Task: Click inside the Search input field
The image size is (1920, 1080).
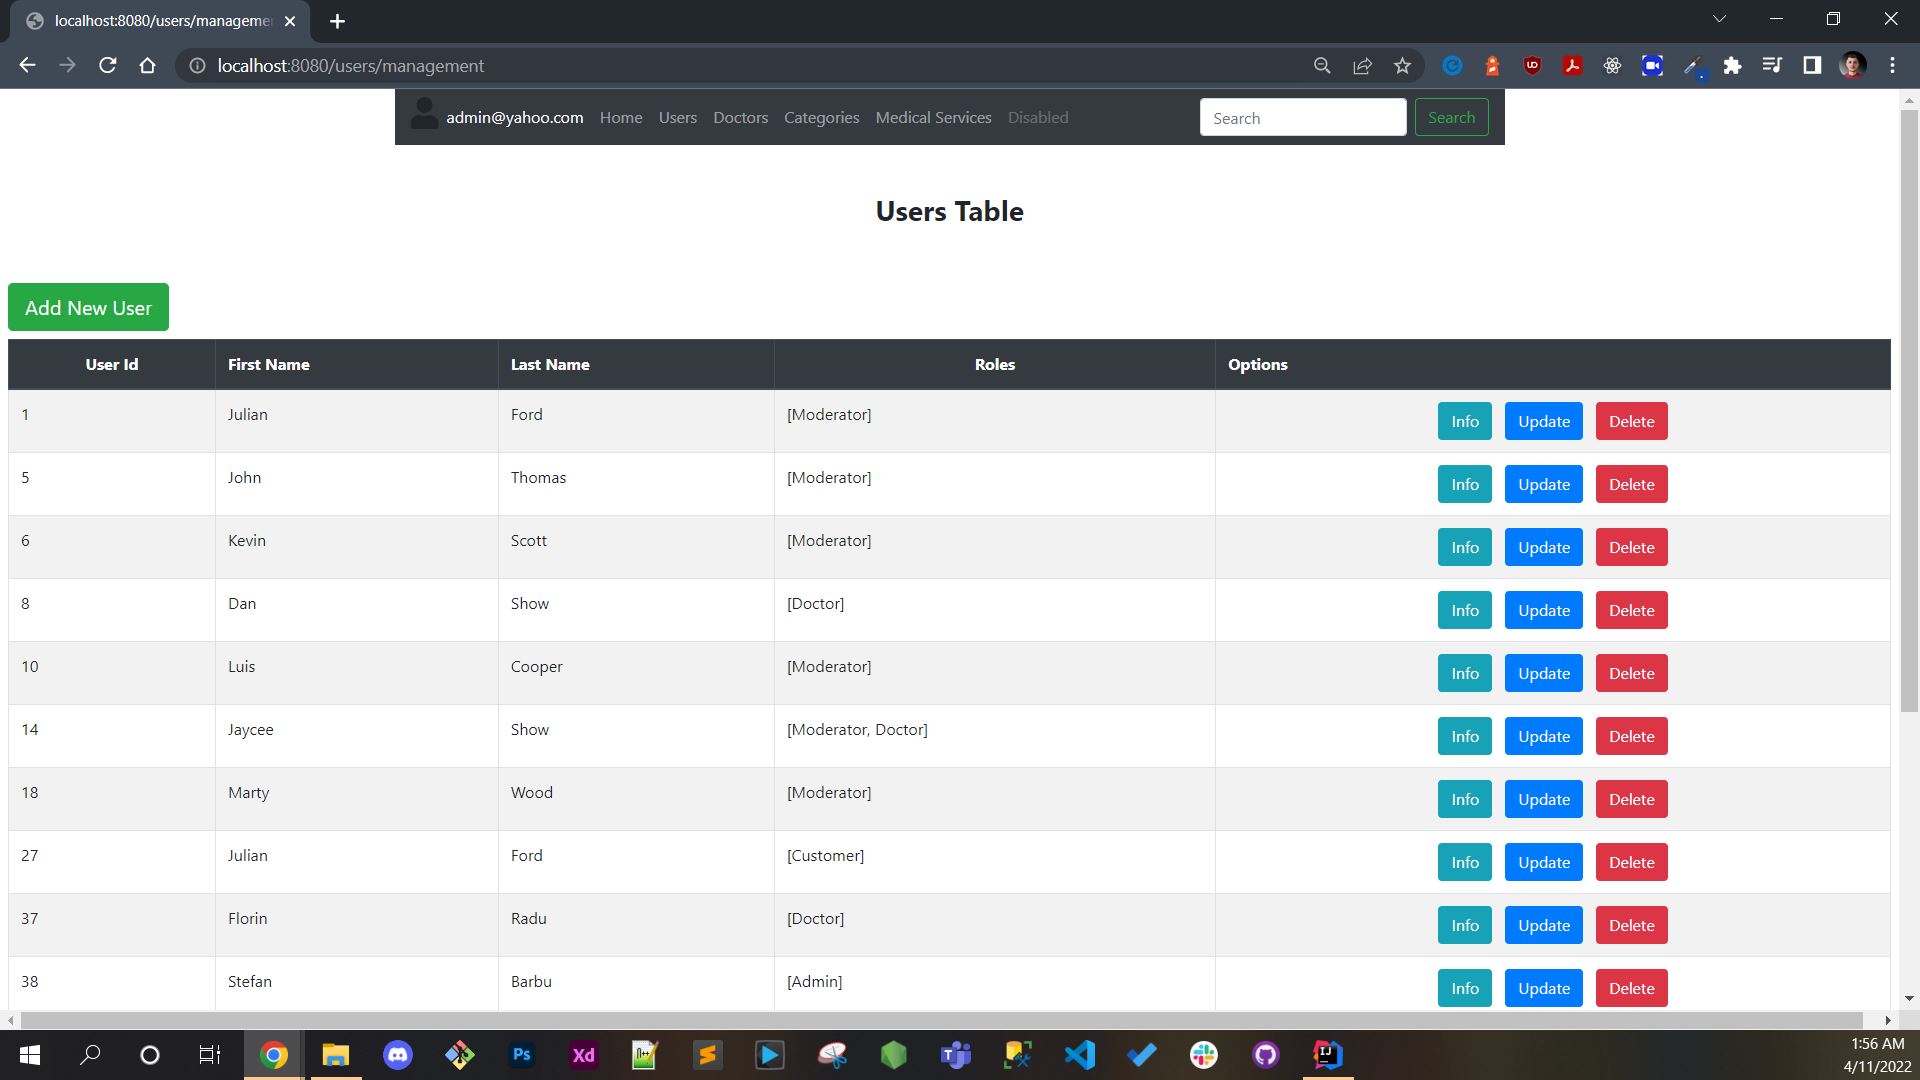Action: coord(1303,117)
